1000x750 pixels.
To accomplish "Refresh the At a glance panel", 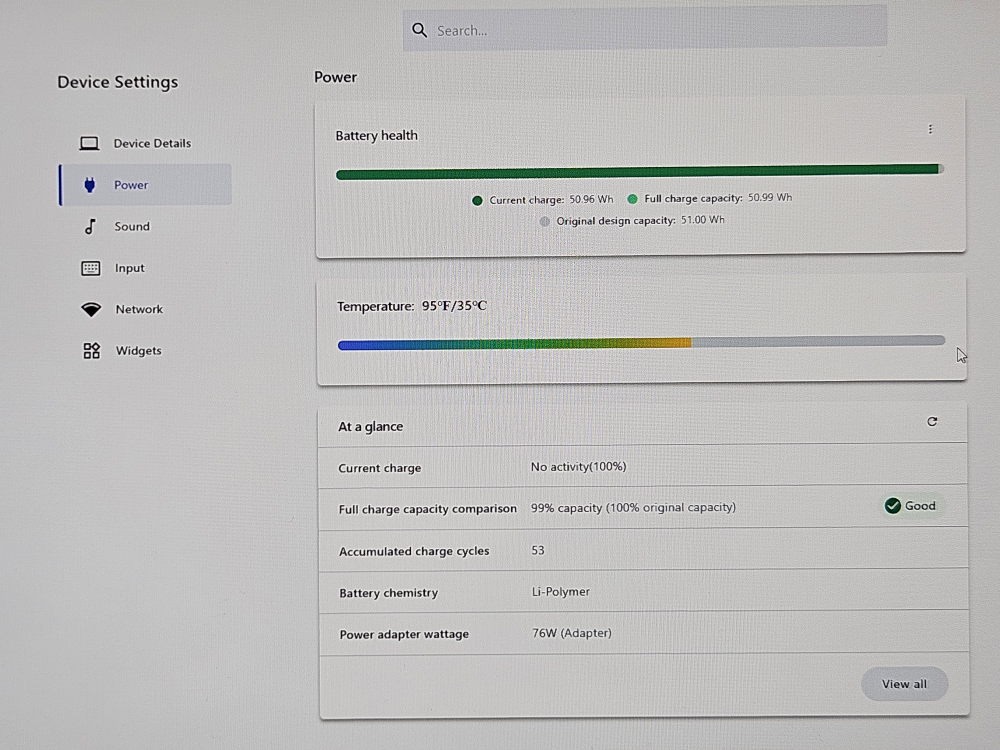I will point(932,422).
